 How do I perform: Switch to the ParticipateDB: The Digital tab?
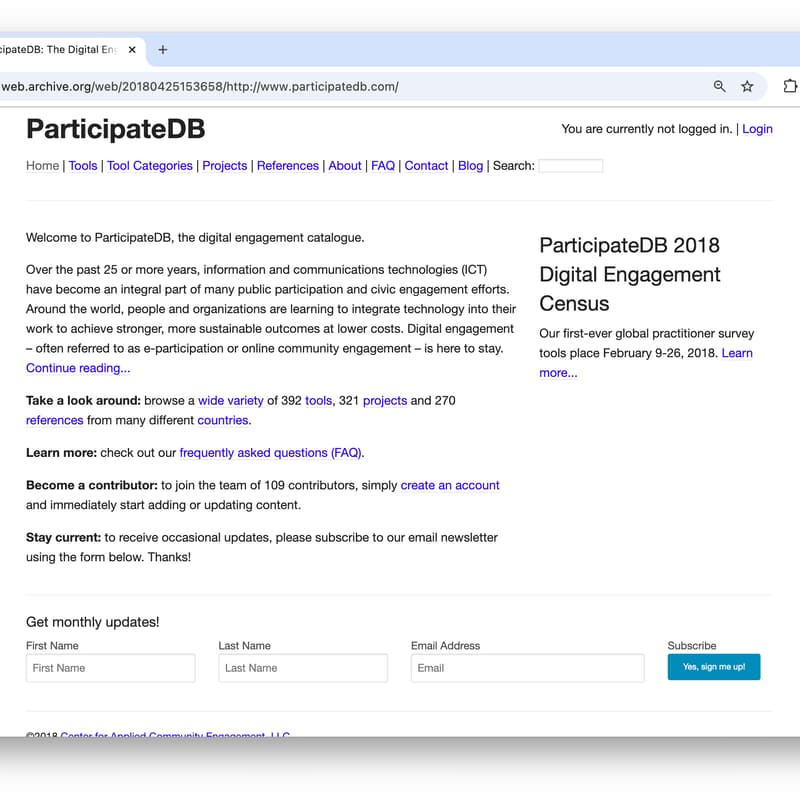tap(60, 48)
